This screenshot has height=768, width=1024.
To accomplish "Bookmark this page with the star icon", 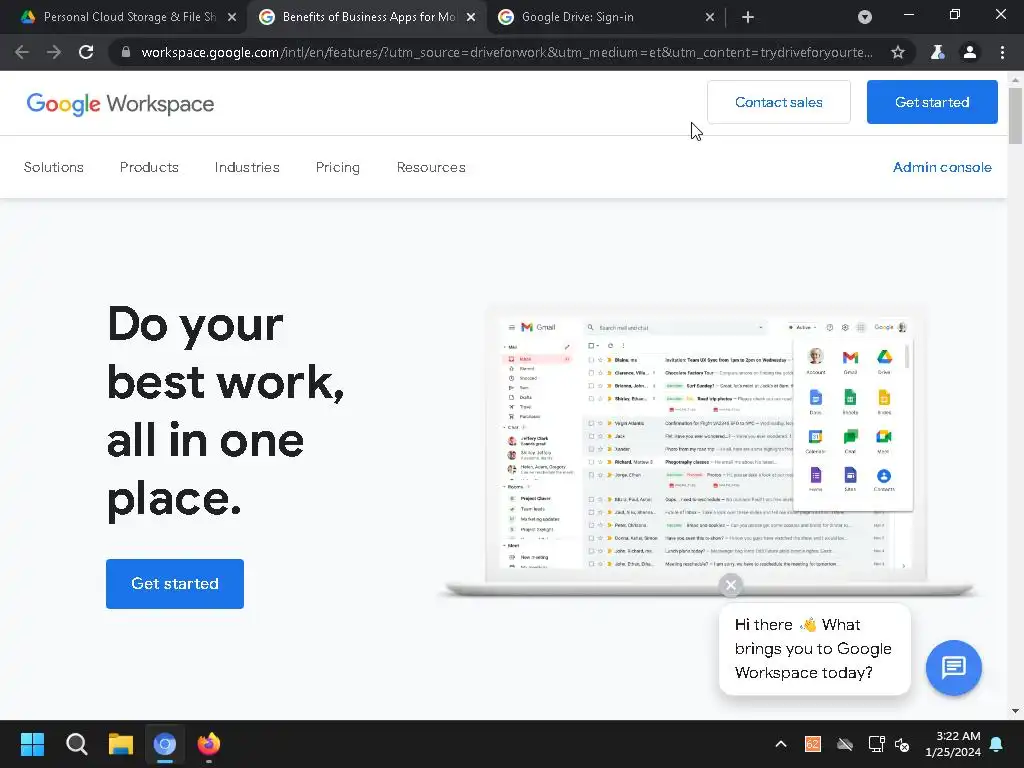I will [898, 52].
